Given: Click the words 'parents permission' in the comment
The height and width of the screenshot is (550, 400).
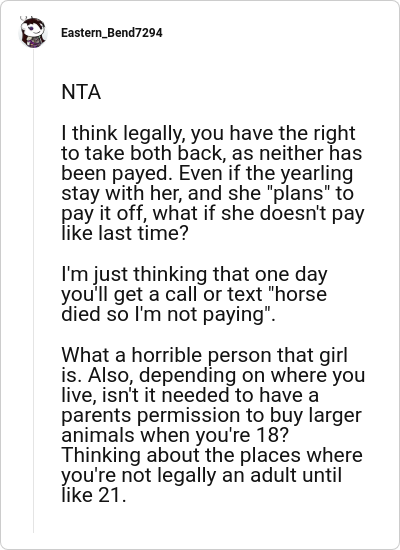Looking at the screenshot, I should [x=151, y=415].
